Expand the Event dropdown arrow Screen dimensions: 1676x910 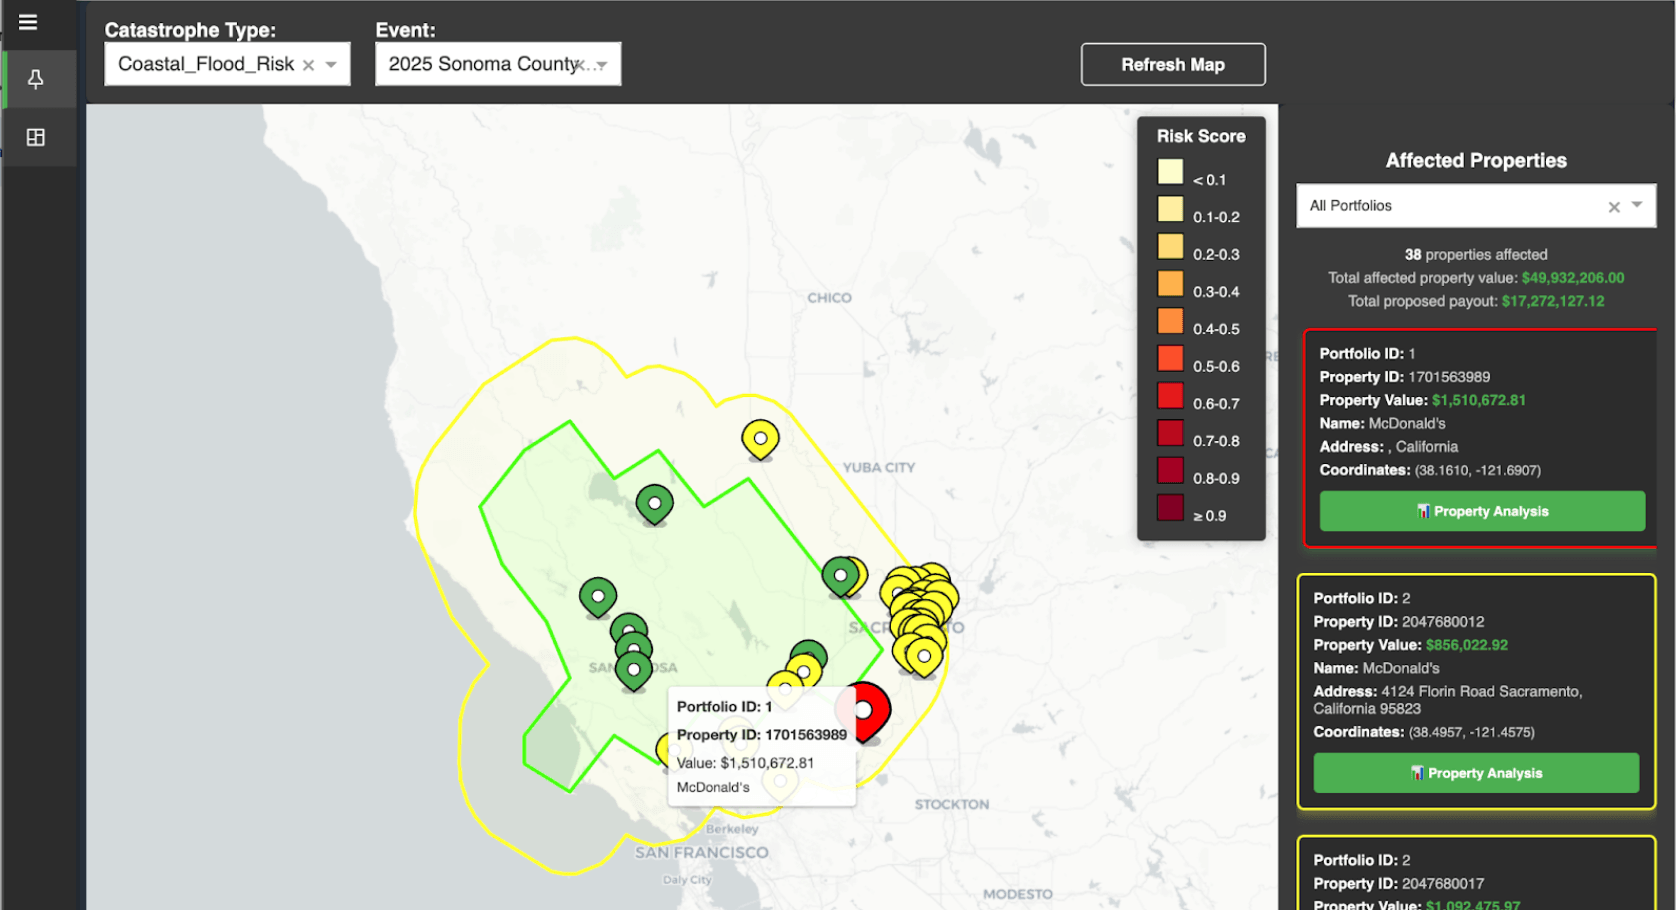pos(602,65)
